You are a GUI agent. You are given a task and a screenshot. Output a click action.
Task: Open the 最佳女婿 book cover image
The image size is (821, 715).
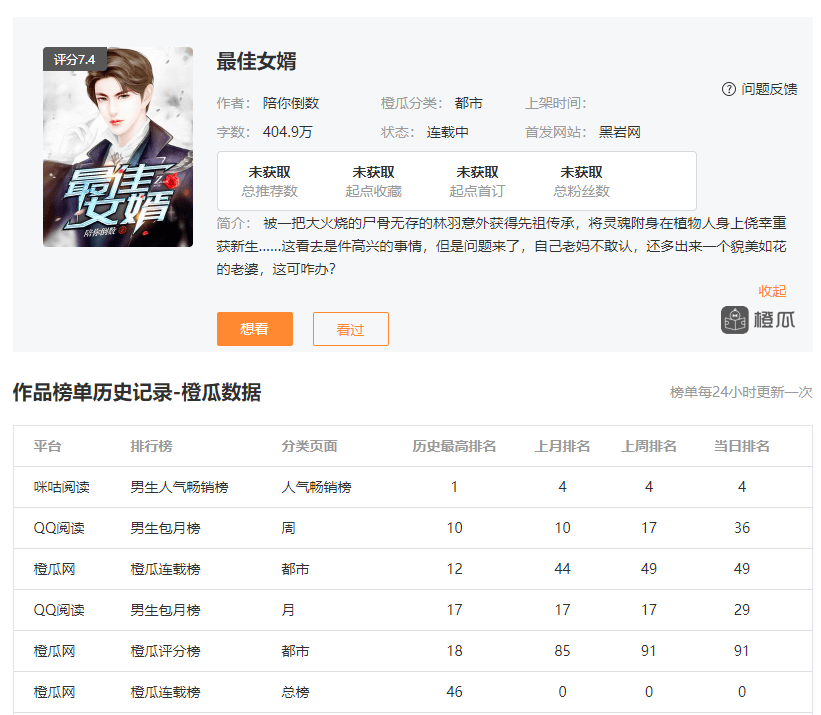pos(118,147)
